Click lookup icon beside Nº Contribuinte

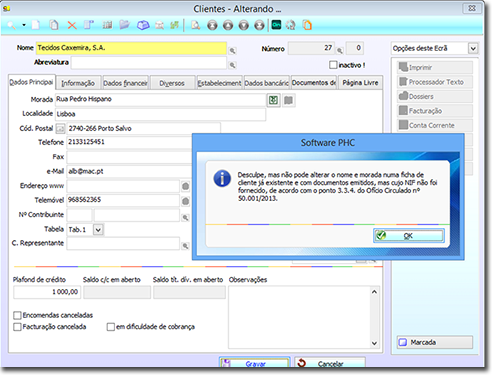click(x=185, y=218)
